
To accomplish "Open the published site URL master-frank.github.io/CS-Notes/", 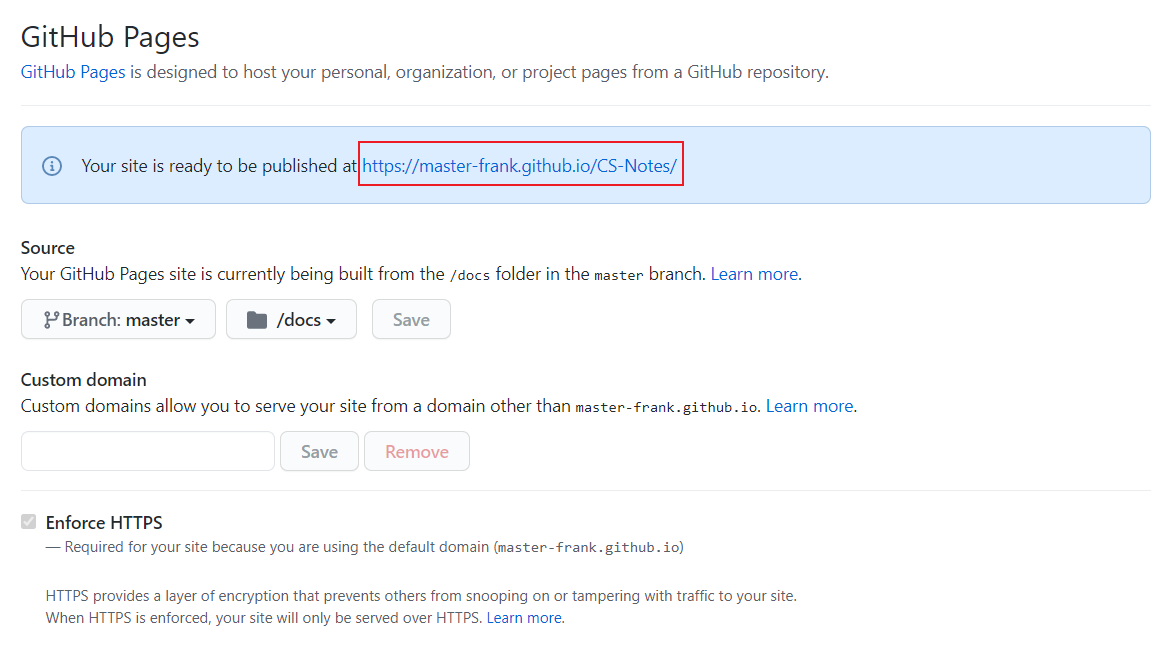I will coord(519,165).
